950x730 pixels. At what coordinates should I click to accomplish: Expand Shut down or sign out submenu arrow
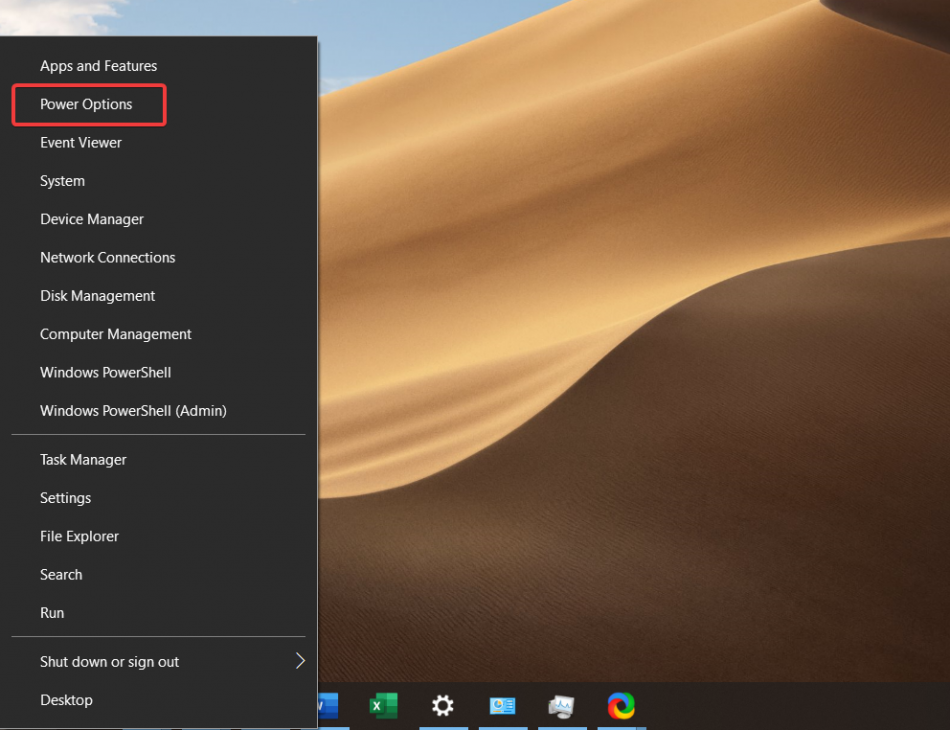pyautogui.click(x=300, y=661)
